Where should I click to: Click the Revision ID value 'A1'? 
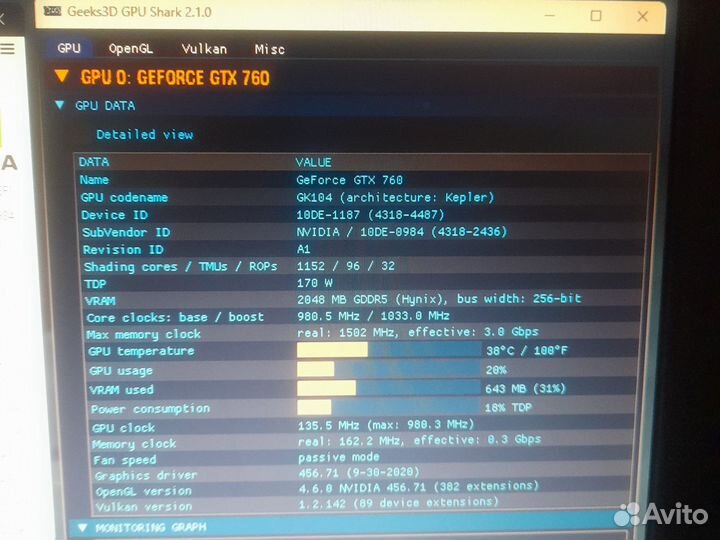coord(304,249)
